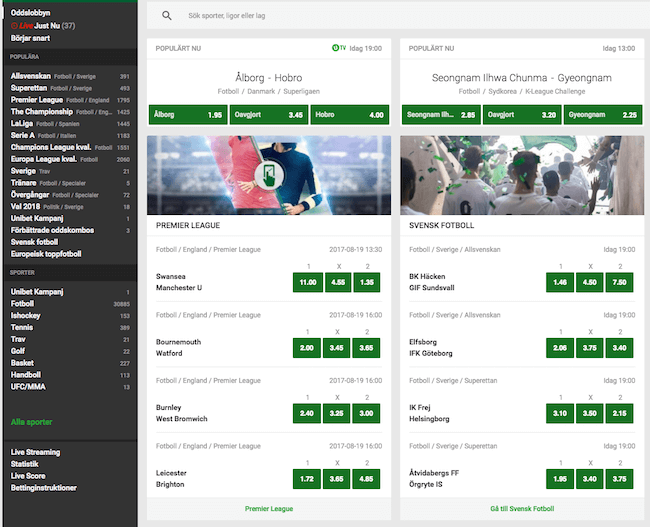The image size is (650, 527).
Task: Open Oddslobbyn in sidebar
Action: [x=30, y=13]
